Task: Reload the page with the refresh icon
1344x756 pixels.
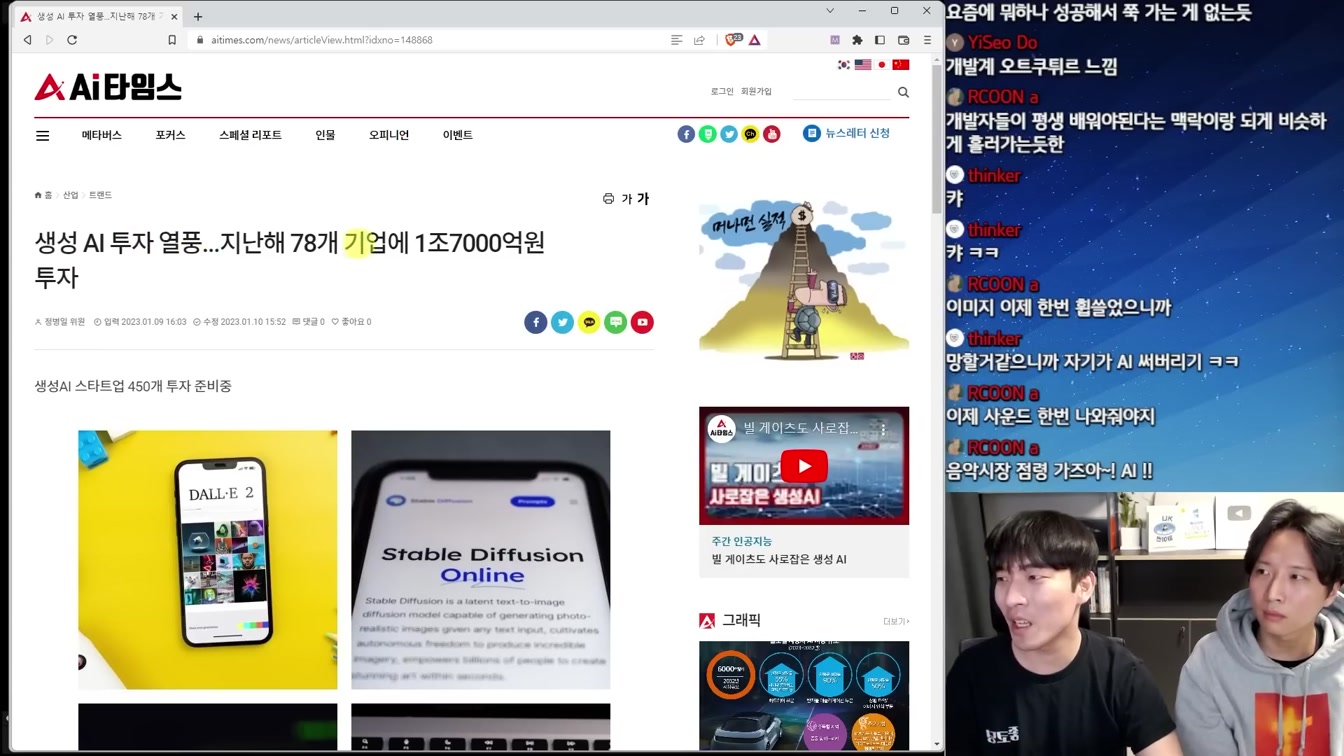Action: (72, 40)
